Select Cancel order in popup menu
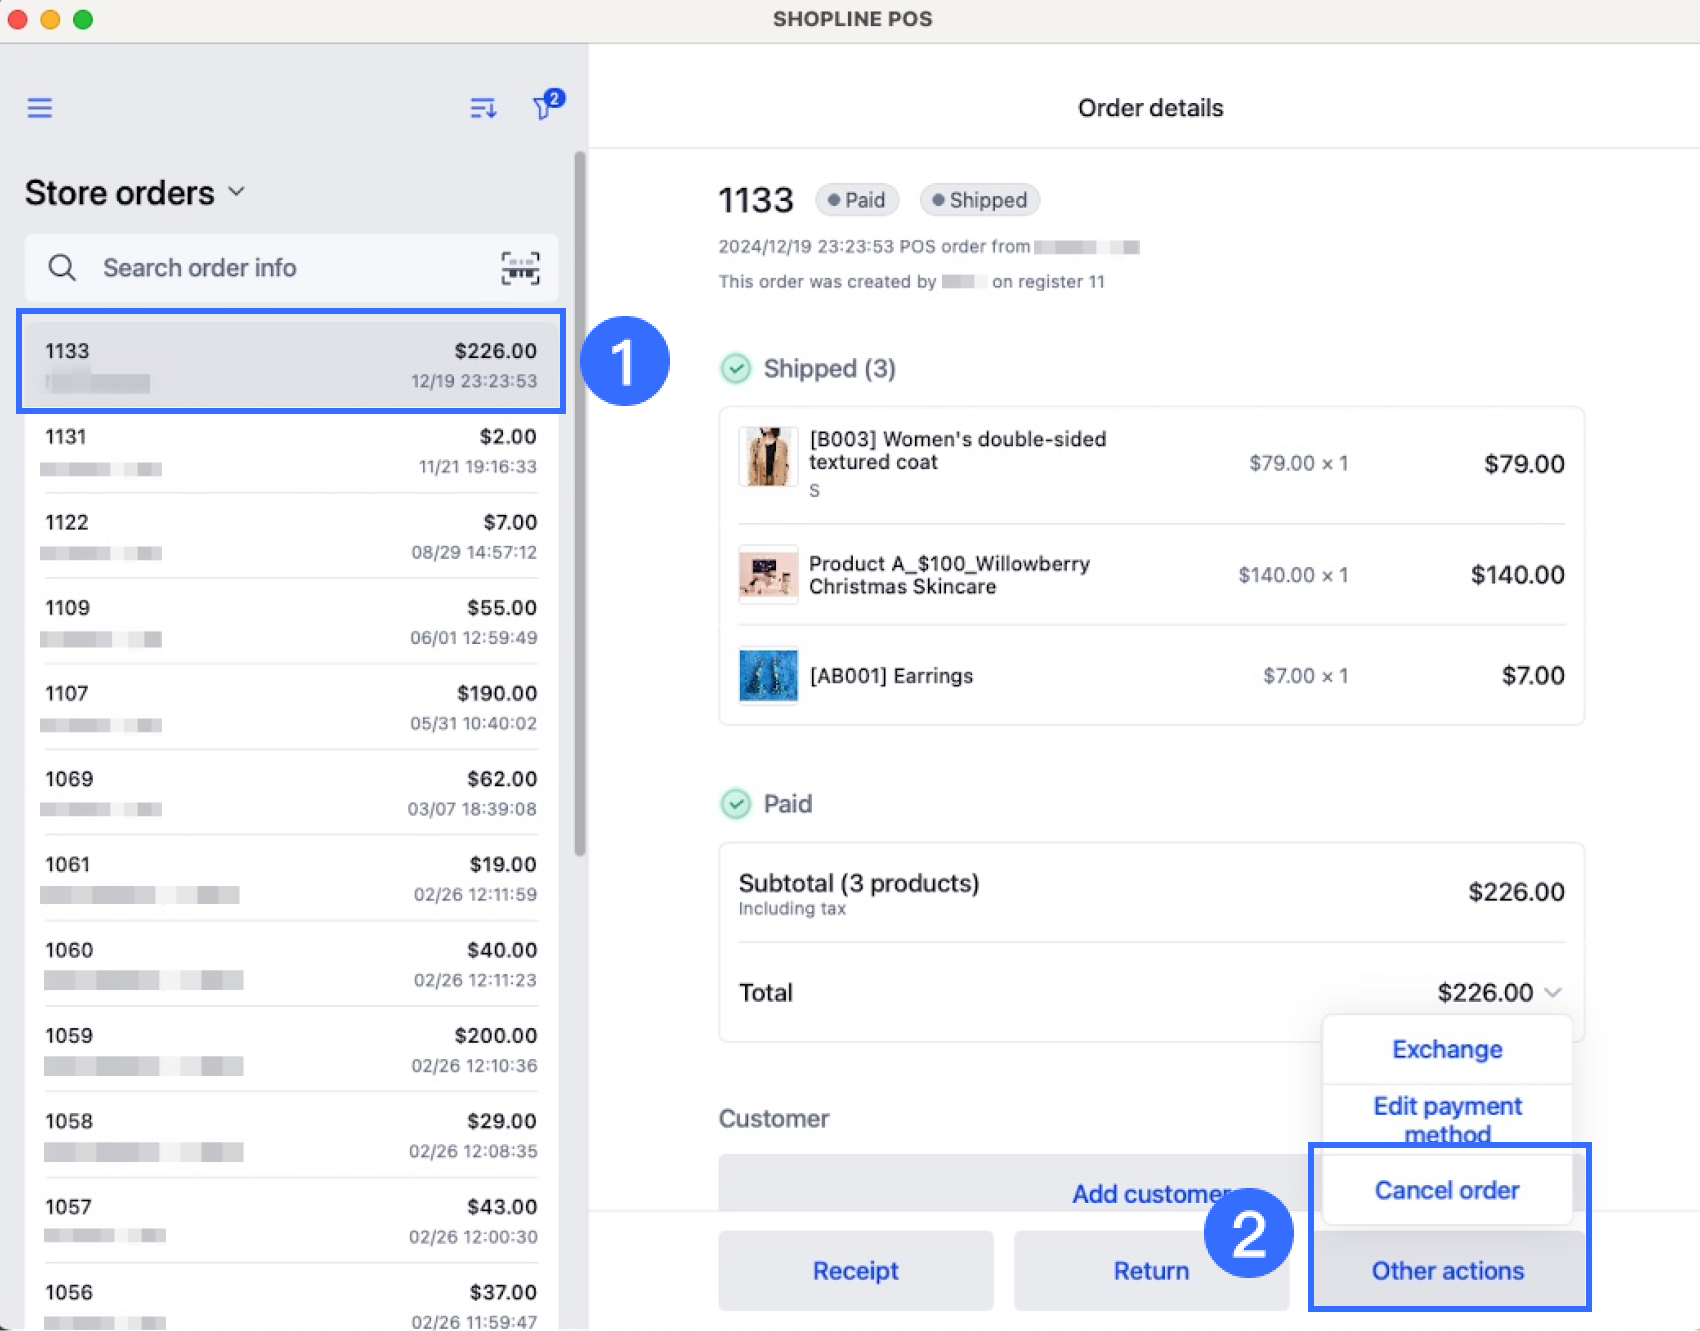This screenshot has width=1700, height=1331. coord(1447,1190)
